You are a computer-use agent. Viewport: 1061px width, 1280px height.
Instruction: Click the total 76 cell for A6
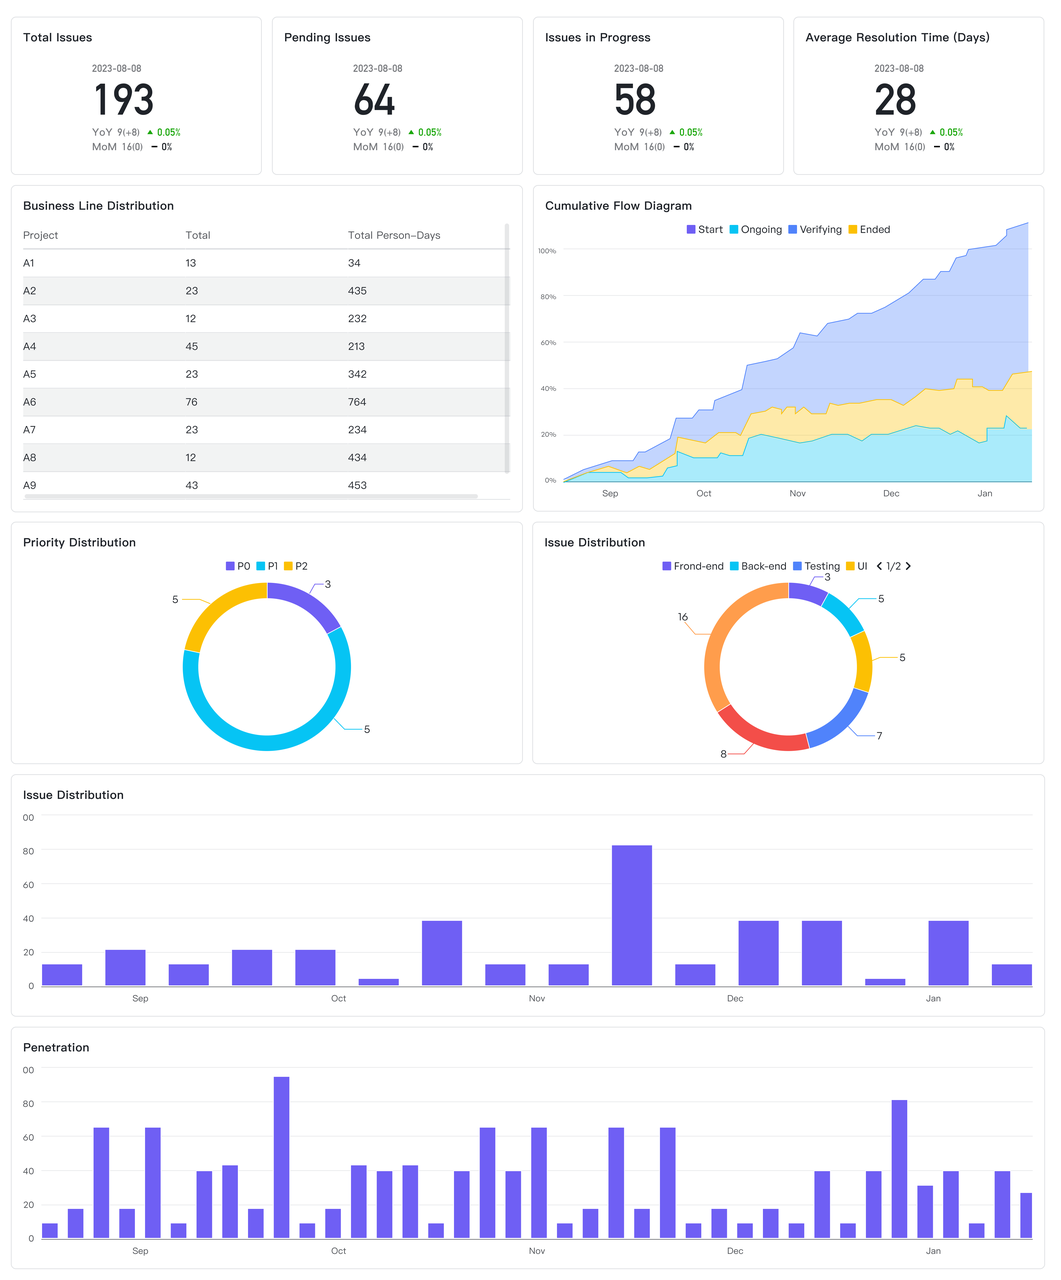click(192, 402)
